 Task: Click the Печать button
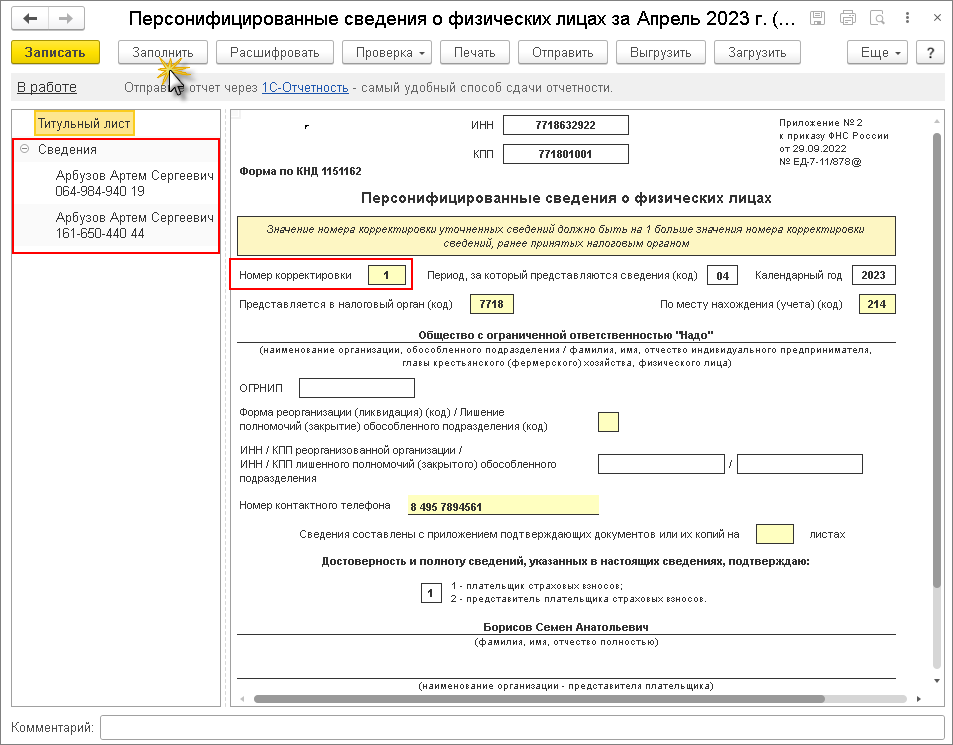click(475, 53)
